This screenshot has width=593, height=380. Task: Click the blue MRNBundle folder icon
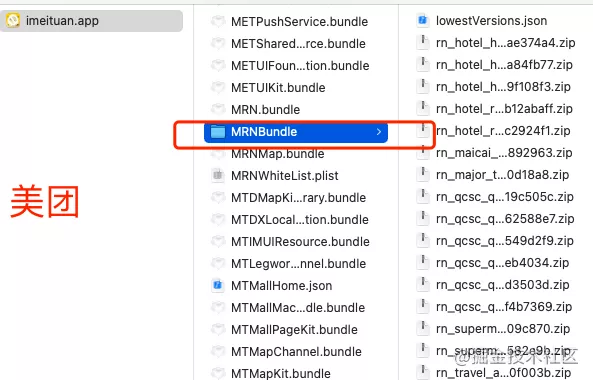coord(218,132)
